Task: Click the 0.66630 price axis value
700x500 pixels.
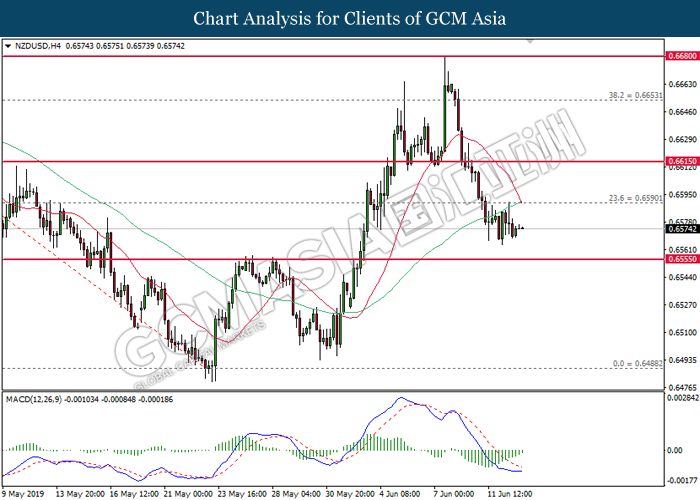Action: click(682, 84)
